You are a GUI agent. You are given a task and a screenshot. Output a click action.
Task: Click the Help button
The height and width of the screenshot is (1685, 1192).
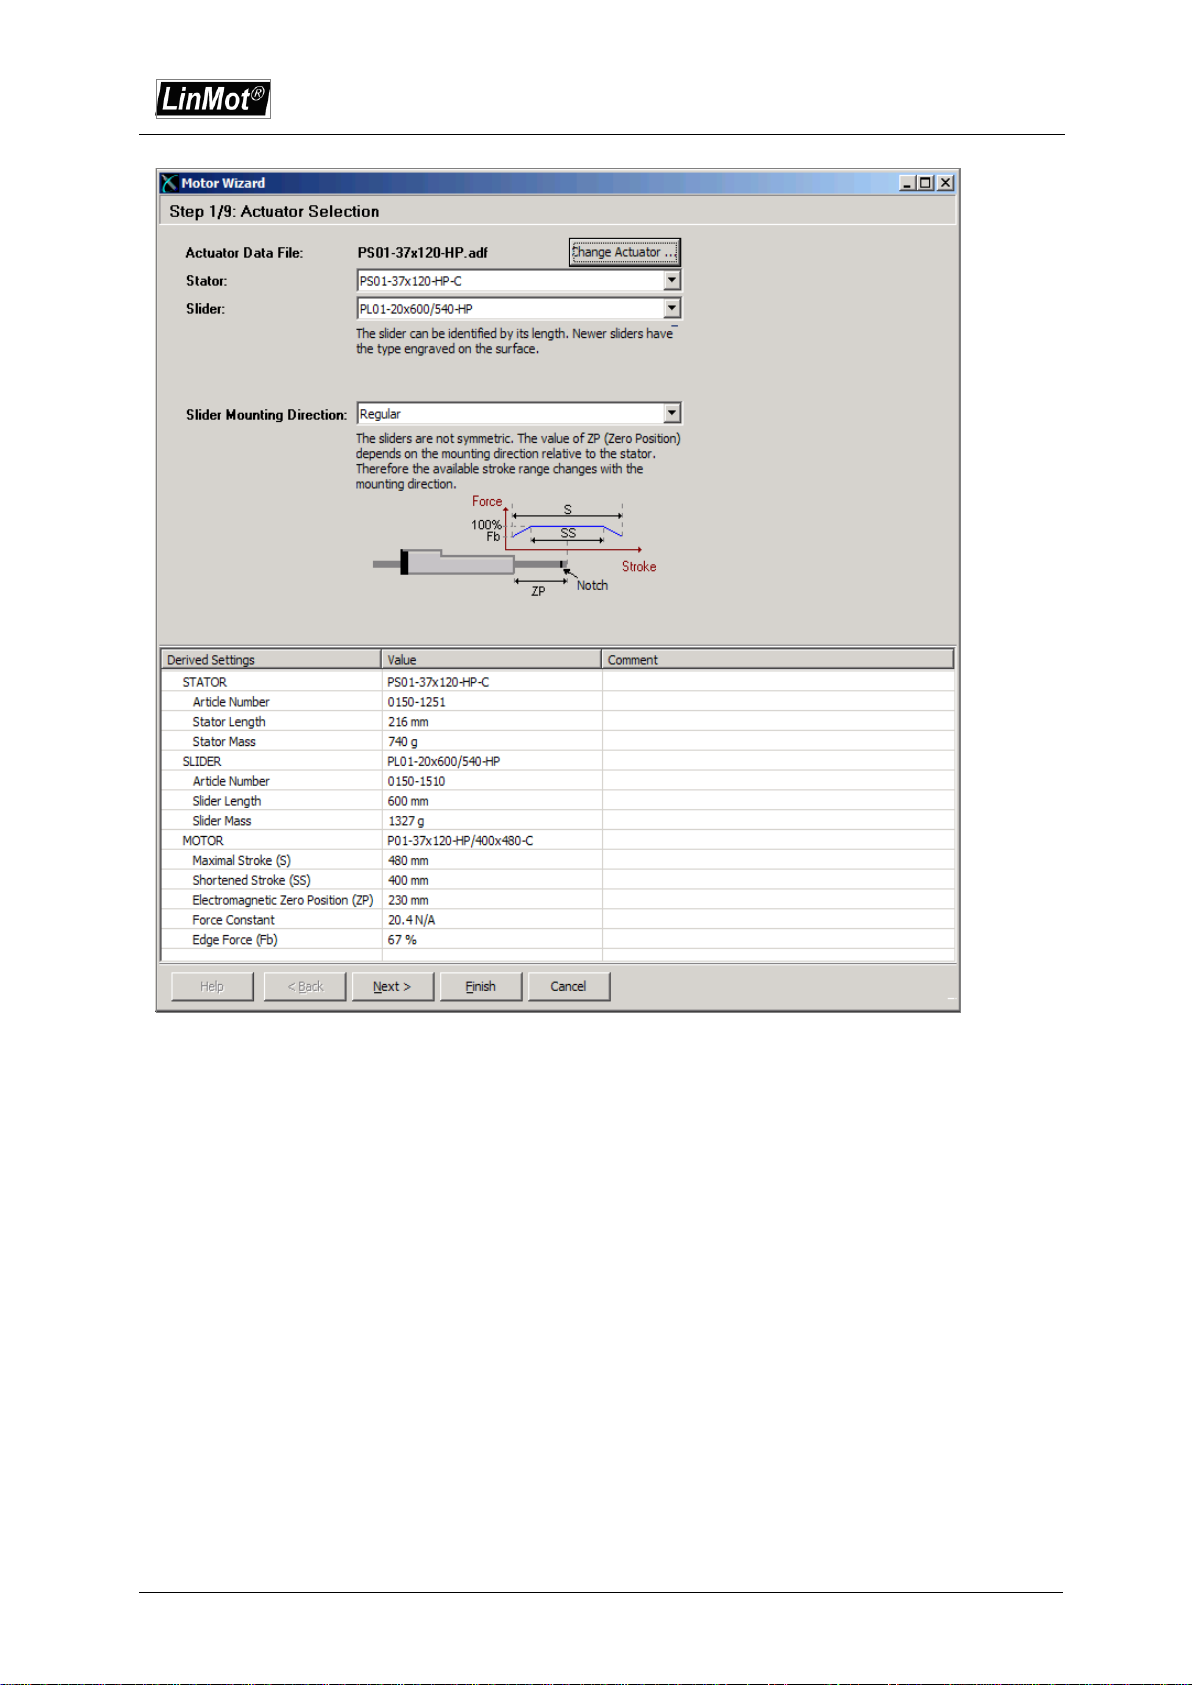tap(212, 986)
